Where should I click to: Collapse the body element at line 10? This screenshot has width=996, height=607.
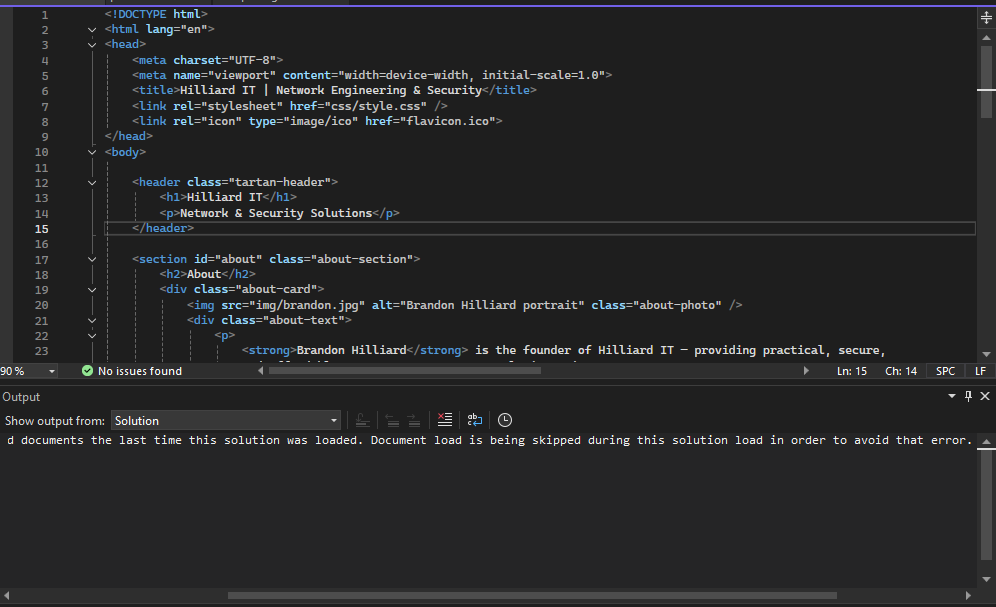click(91, 151)
